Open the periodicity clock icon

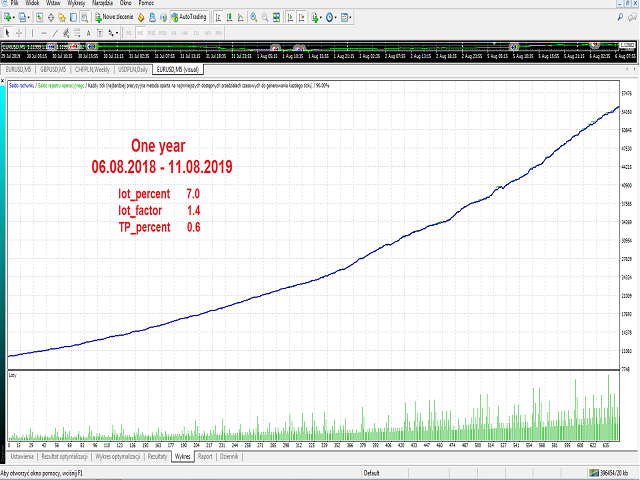(x=329, y=17)
